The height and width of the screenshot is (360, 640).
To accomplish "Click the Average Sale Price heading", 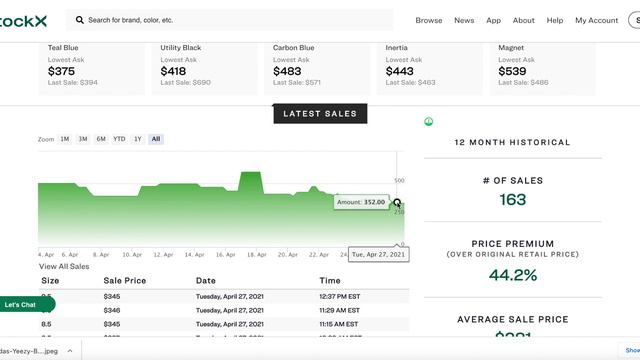I will (x=513, y=320).
